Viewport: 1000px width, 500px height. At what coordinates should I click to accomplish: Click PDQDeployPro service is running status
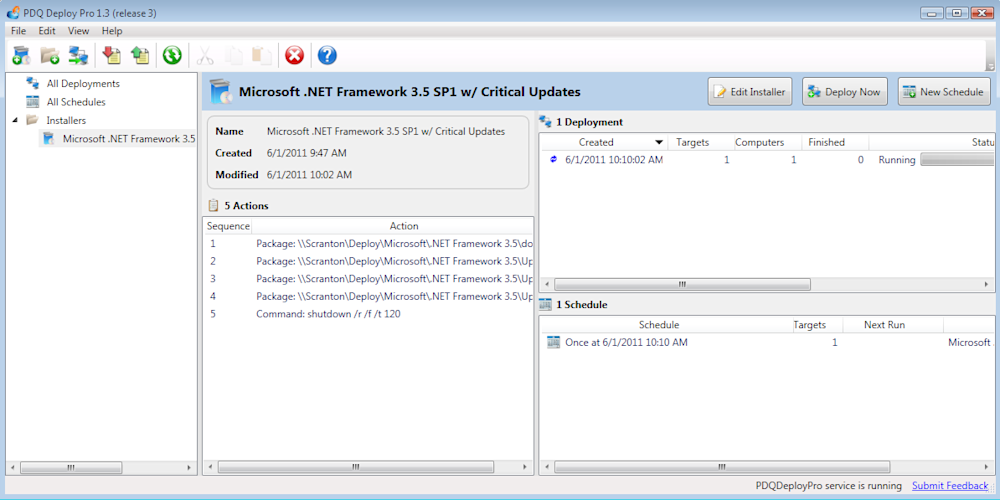[828, 486]
